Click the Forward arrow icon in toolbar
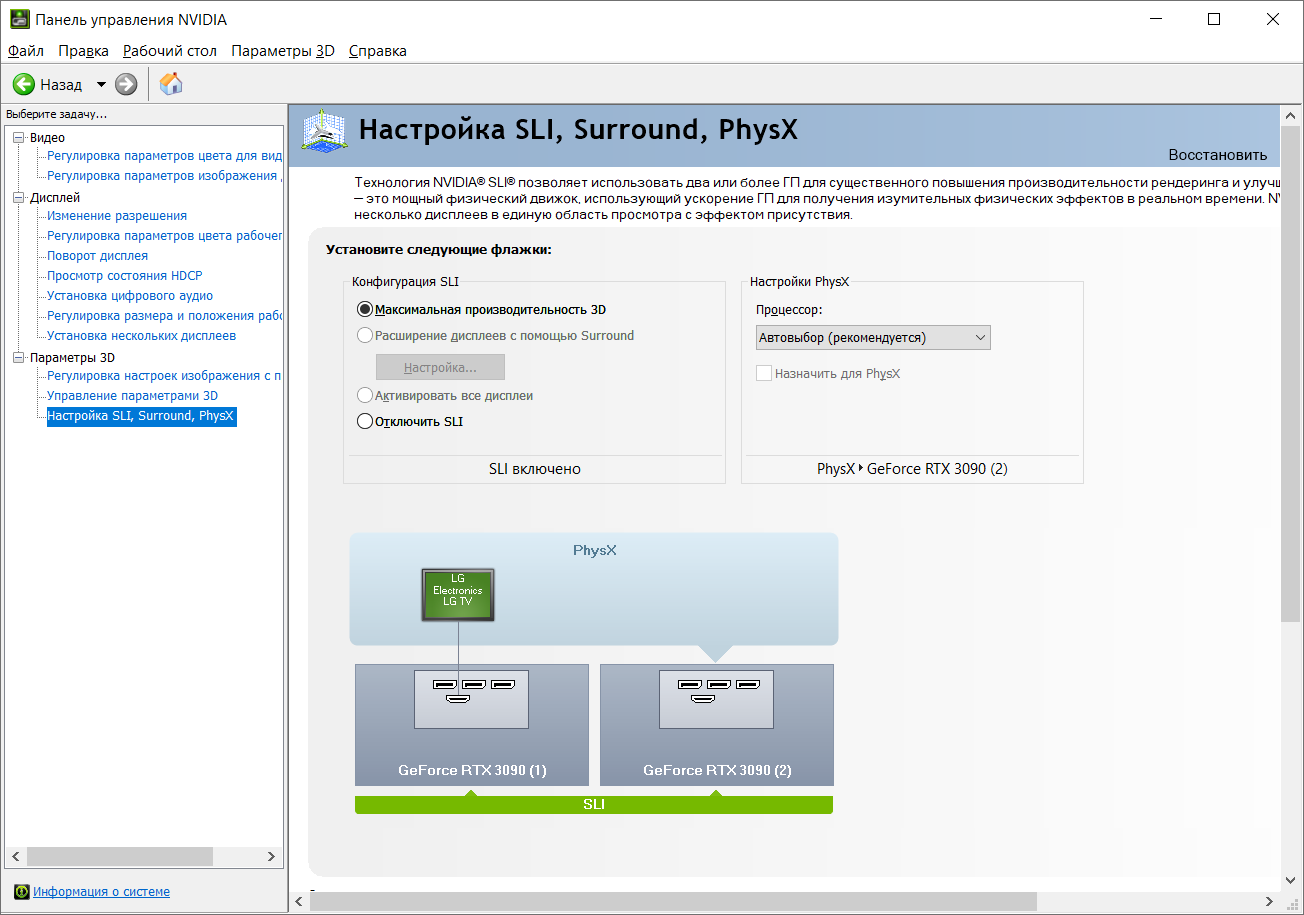The height and width of the screenshot is (915, 1304). (x=126, y=85)
